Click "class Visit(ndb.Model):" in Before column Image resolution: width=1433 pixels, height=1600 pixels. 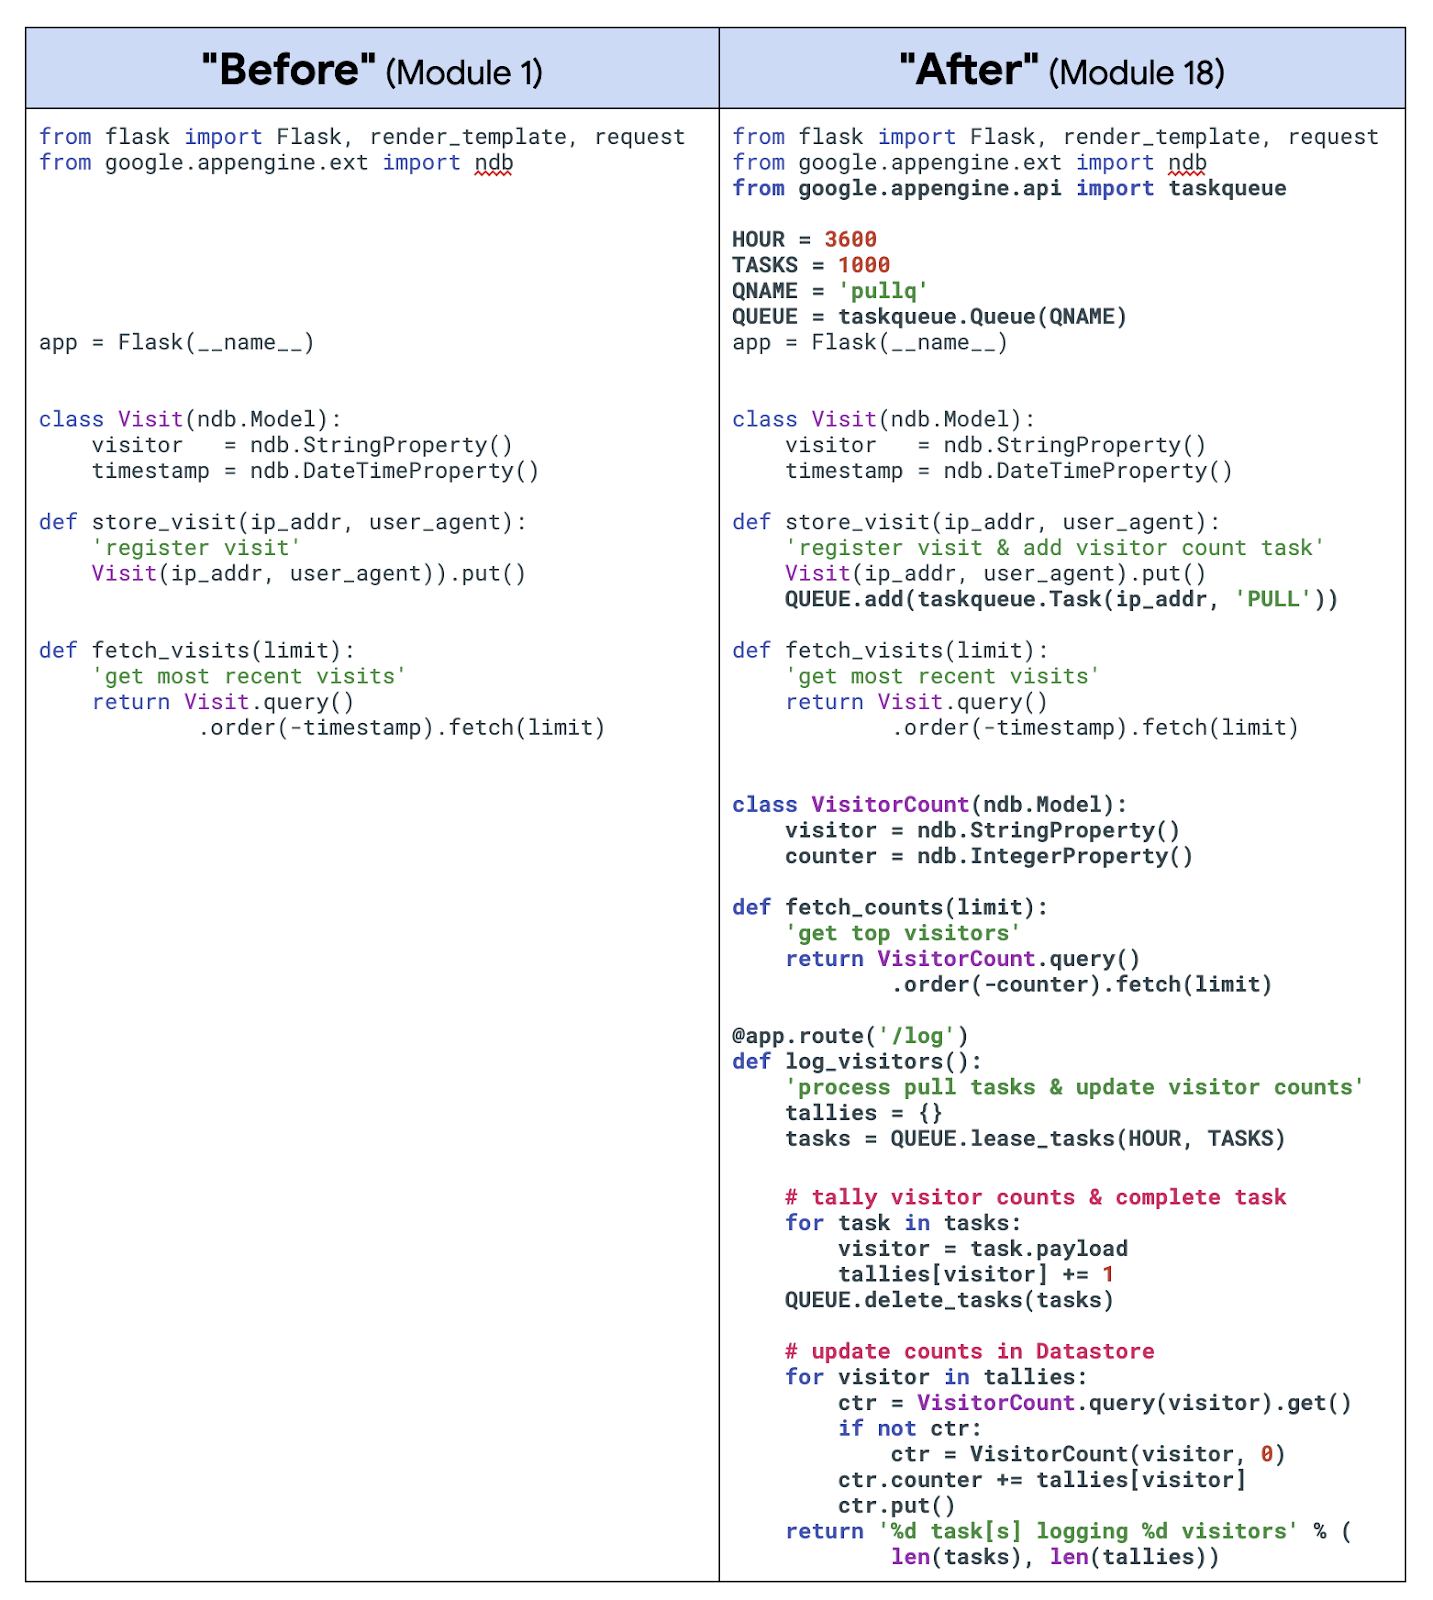[190, 419]
